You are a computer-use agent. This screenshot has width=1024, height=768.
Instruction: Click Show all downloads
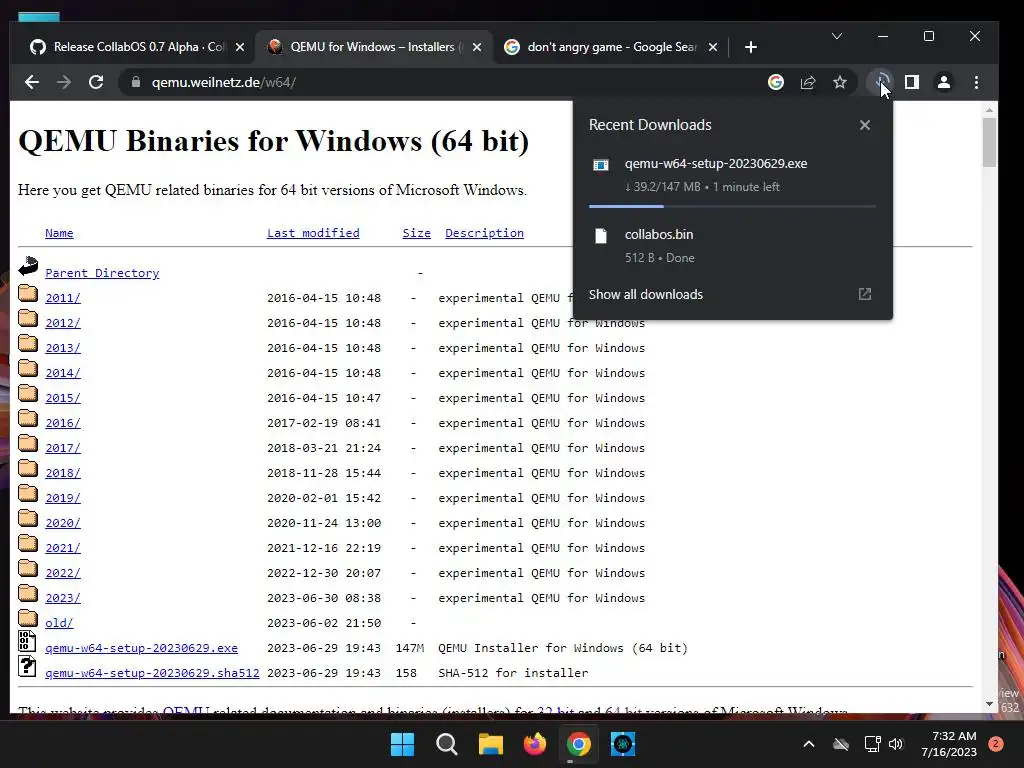[645, 295]
